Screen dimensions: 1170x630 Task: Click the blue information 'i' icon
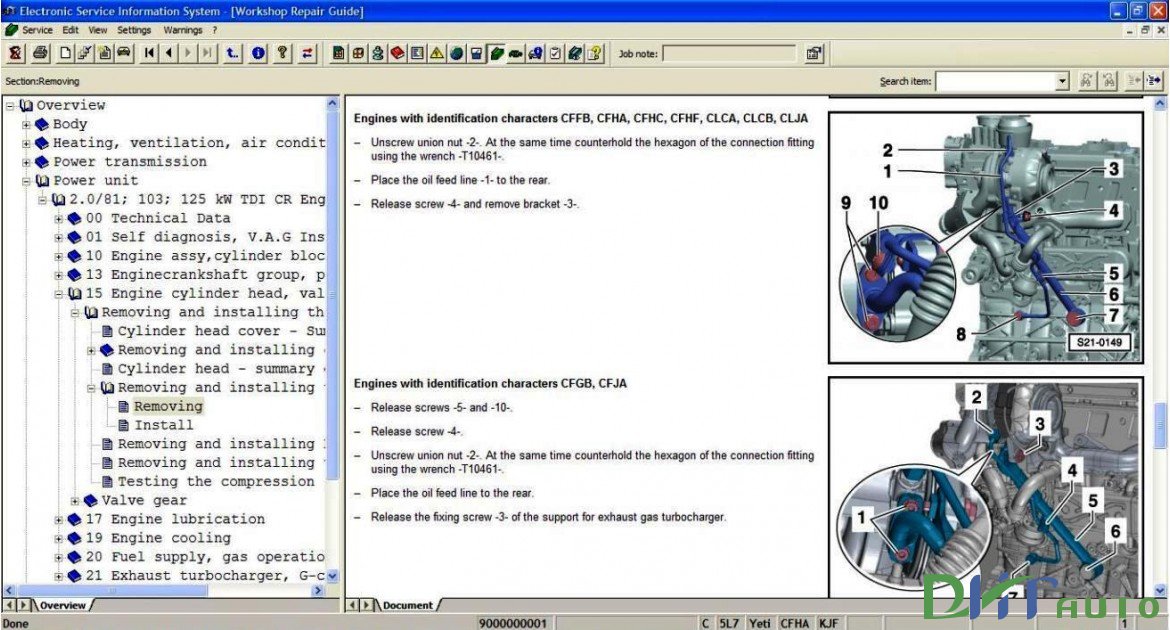[257, 53]
